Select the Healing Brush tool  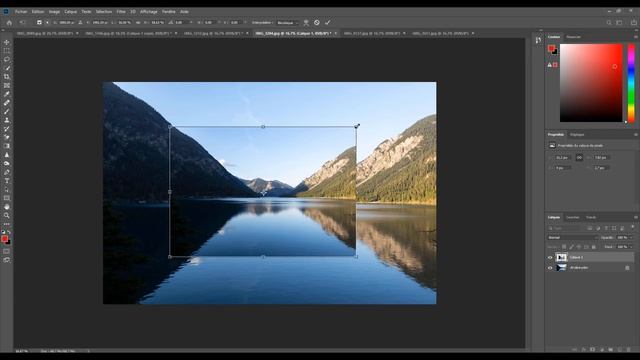7,103
